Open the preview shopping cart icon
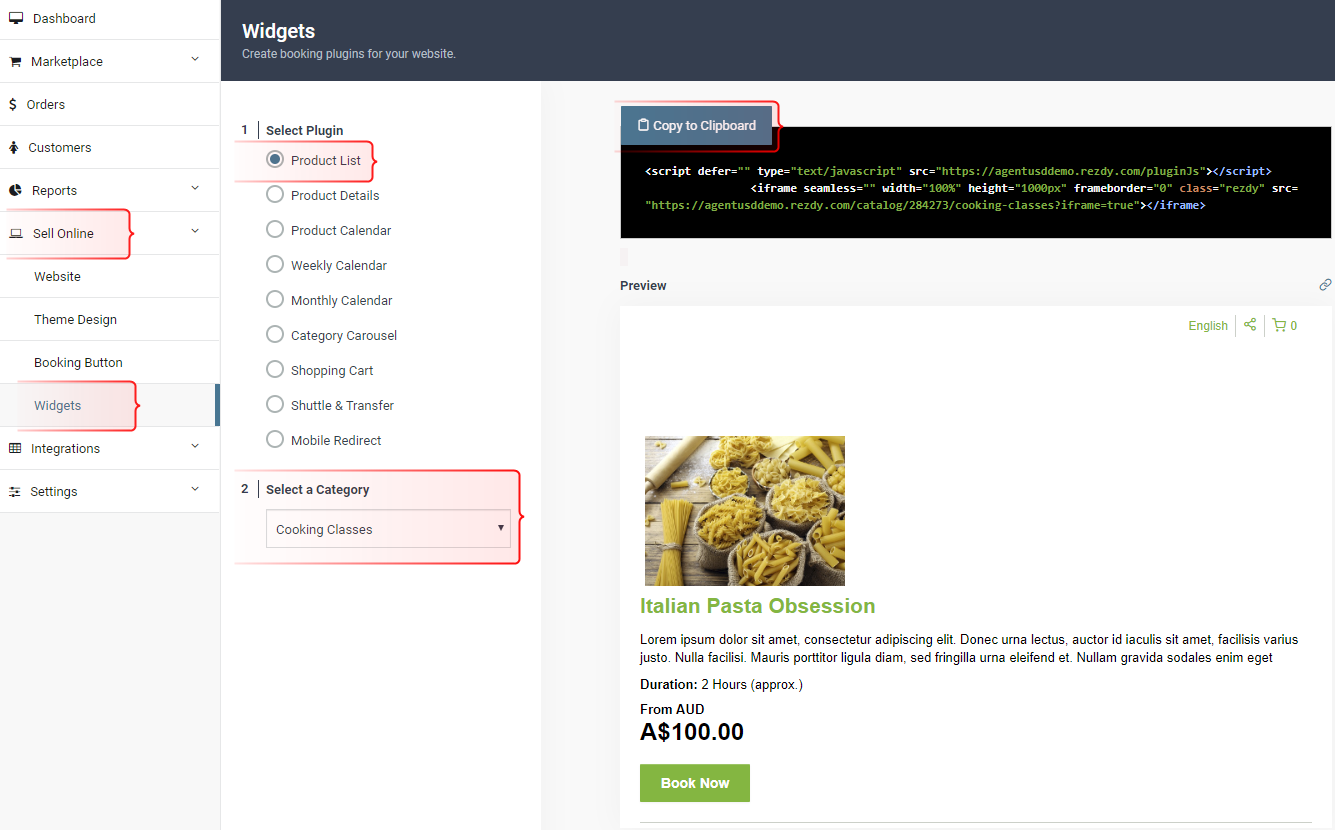Image resolution: width=1335 pixels, height=830 pixels. point(1279,325)
